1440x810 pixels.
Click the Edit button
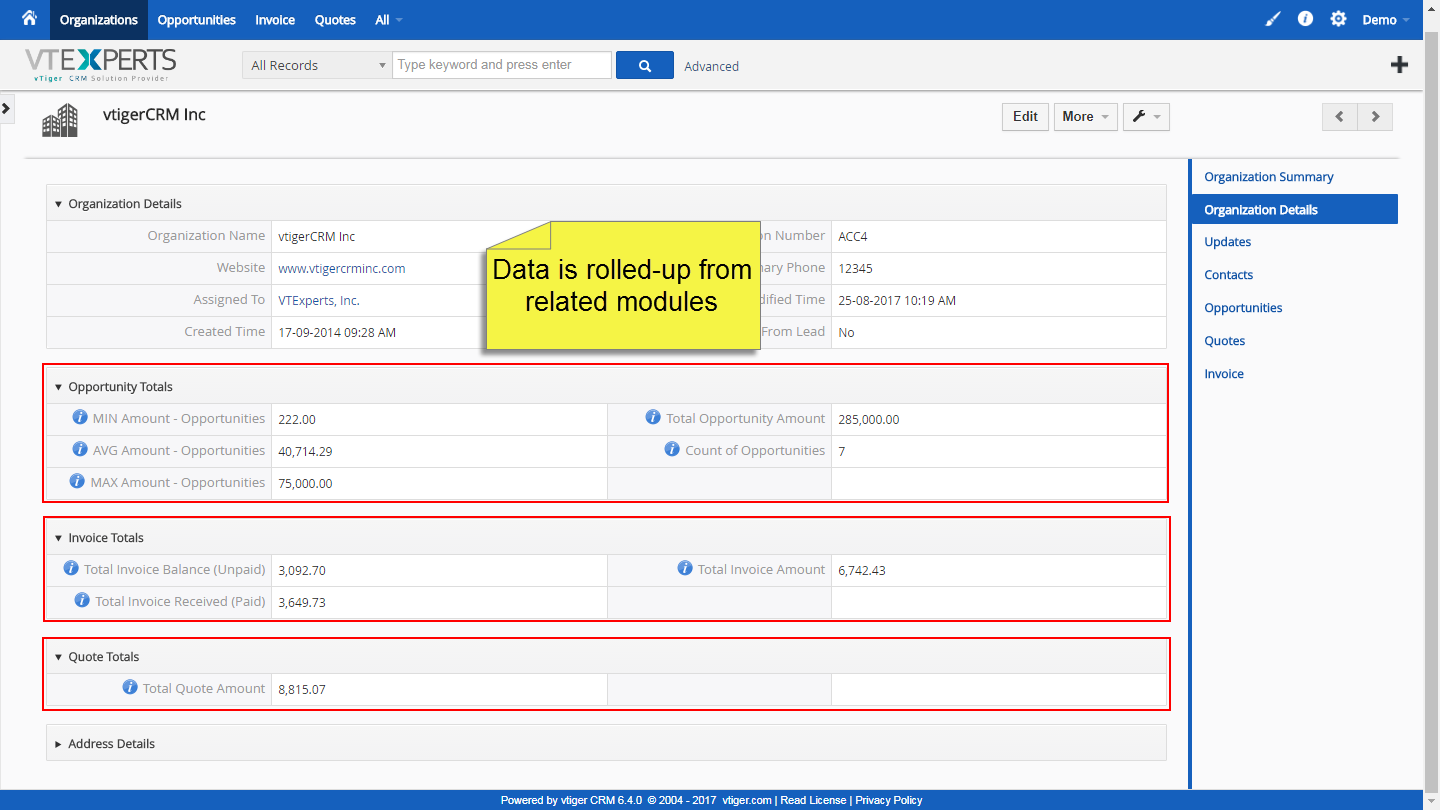coord(1025,117)
